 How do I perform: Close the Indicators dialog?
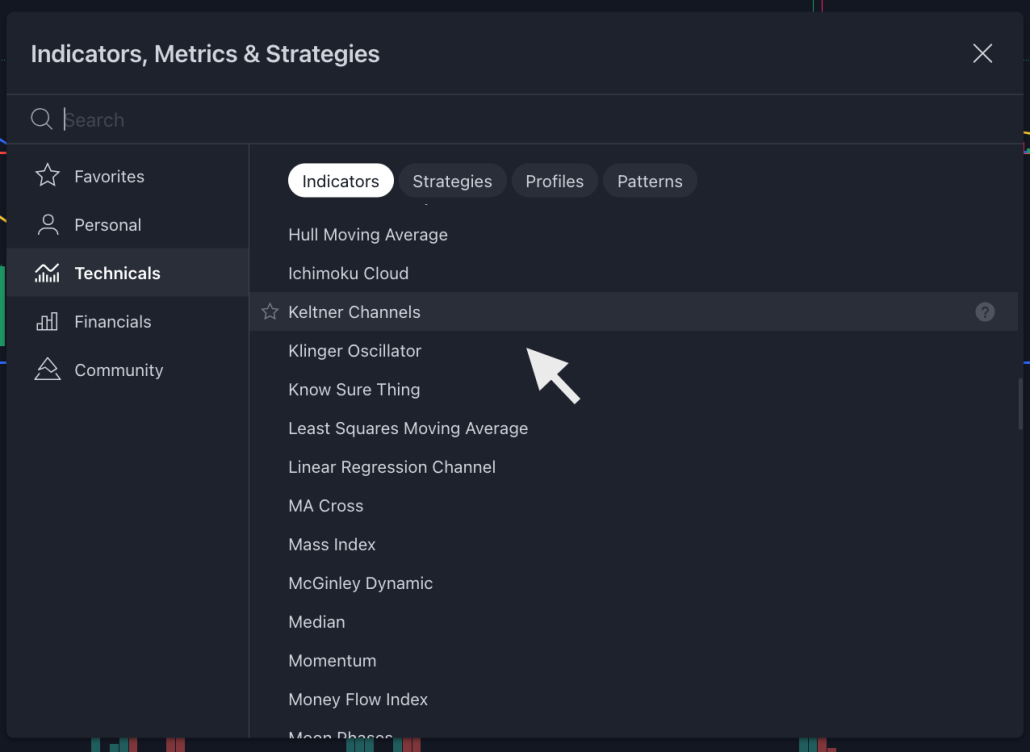(x=982, y=53)
